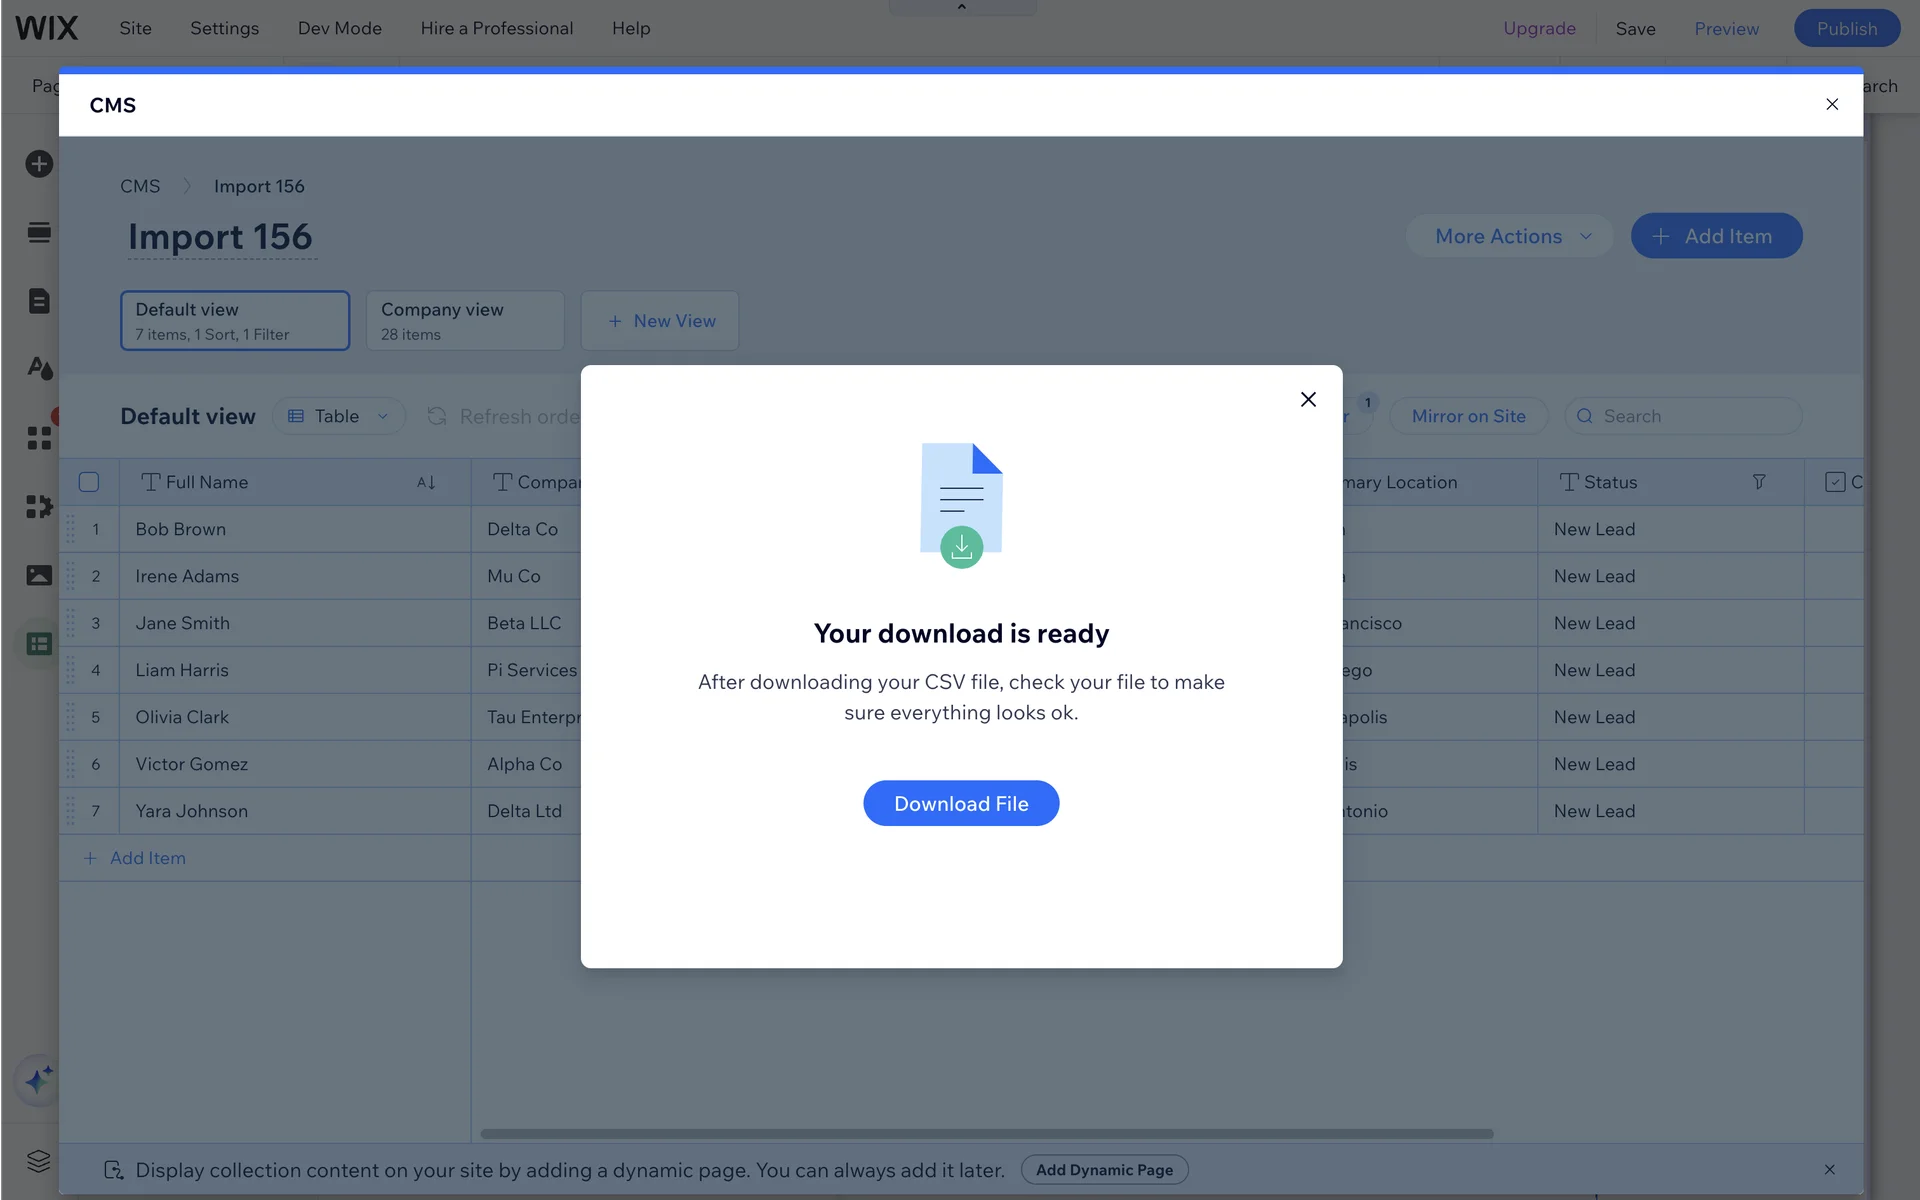Screen dimensions: 1920x1200
Task: Click the Add Elements plus icon in the sidebar
Action: click(39, 164)
